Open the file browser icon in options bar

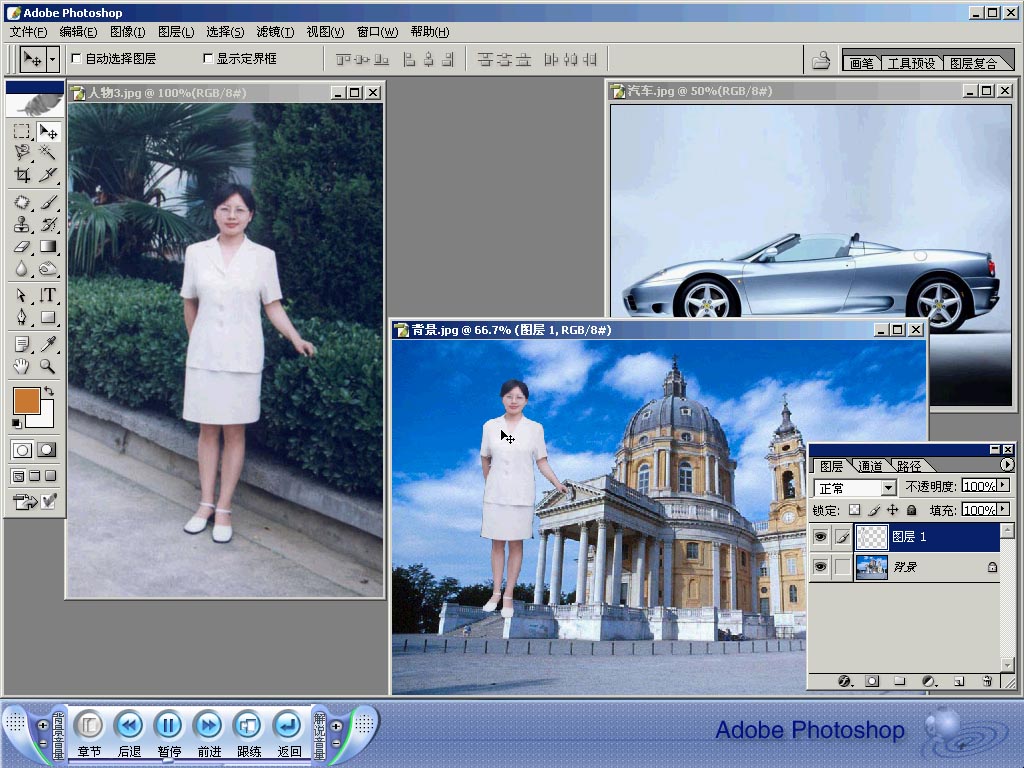click(x=821, y=60)
